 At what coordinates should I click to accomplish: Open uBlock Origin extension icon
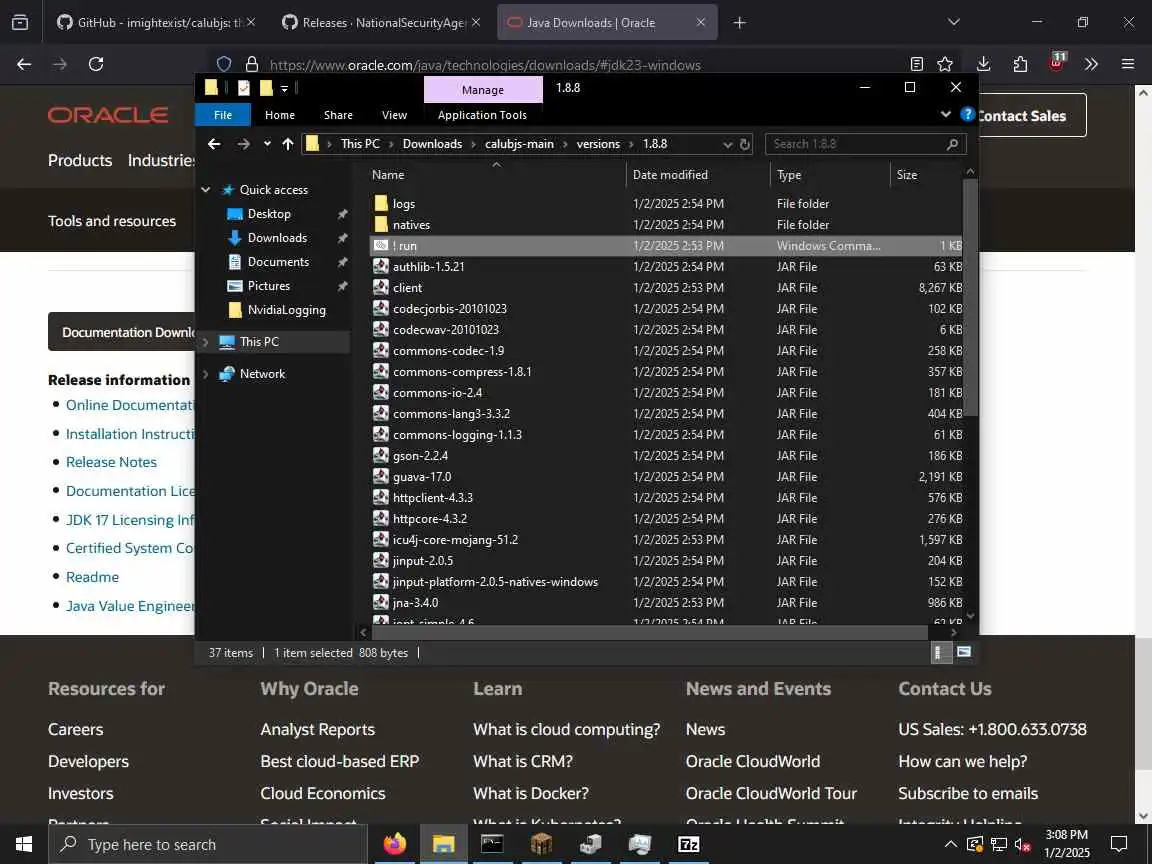(1056, 62)
